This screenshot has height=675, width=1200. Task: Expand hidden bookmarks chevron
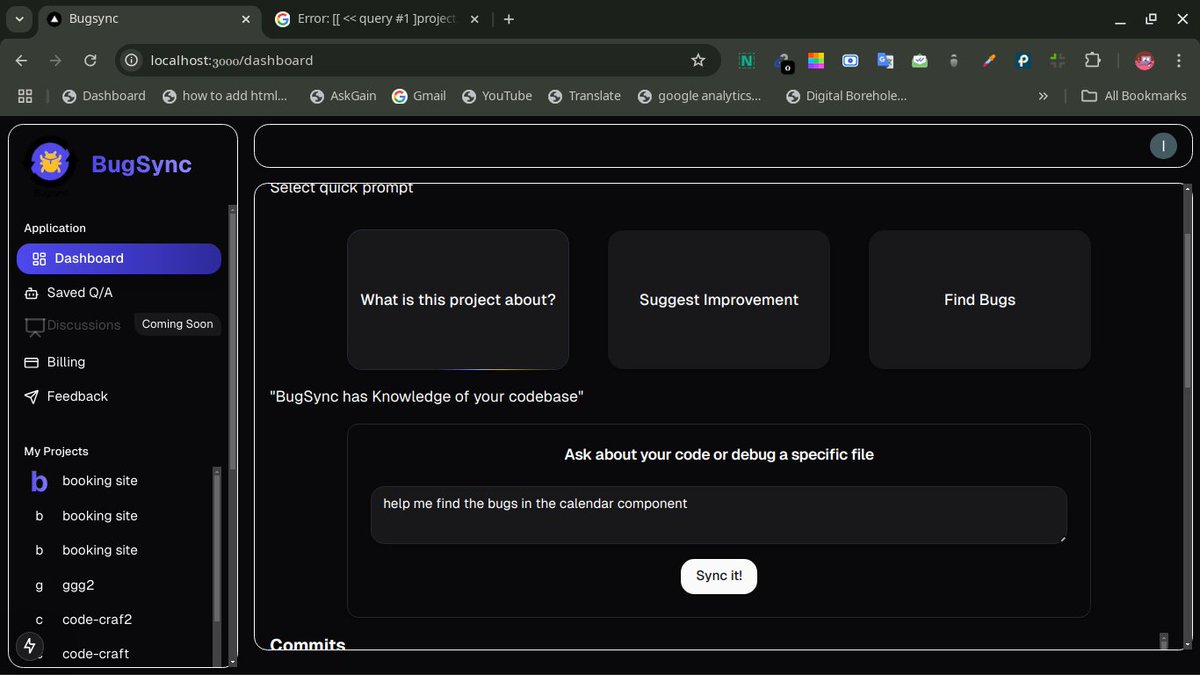pyautogui.click(x=1043, y=96)
